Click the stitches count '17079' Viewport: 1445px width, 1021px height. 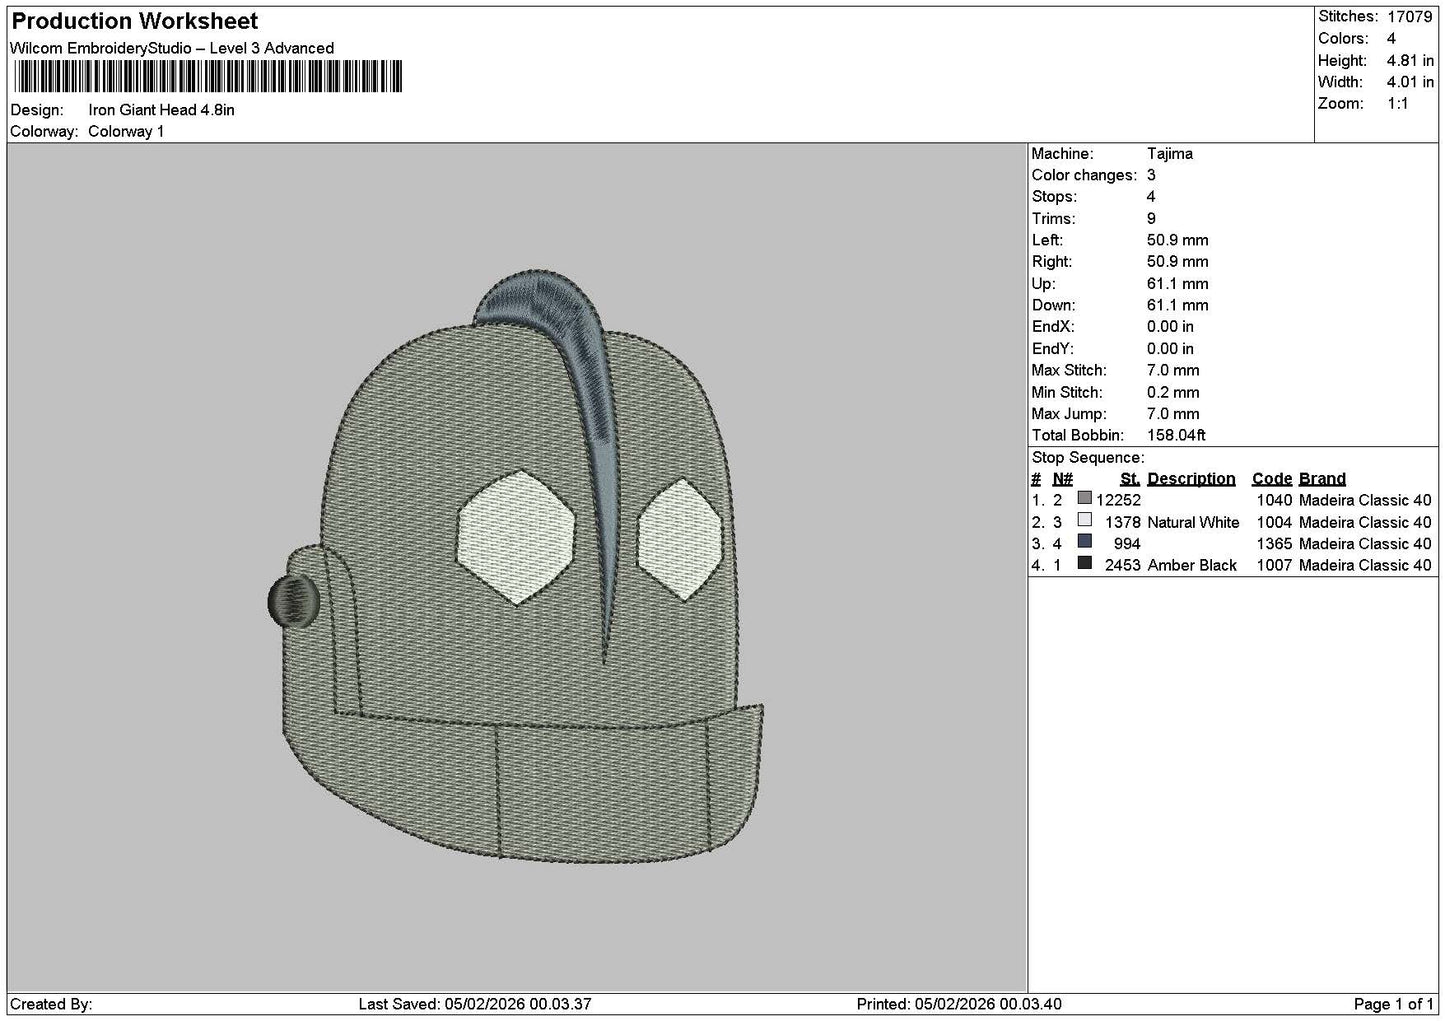pyautogui.click(x=1409, y=17)
